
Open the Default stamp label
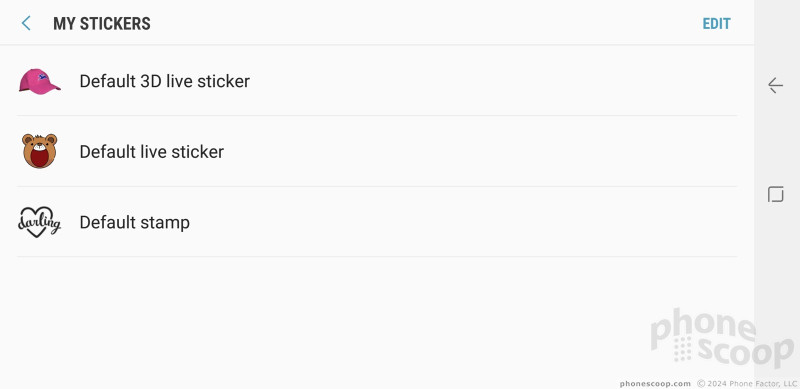pyautogui.click(x=135, y=223)
